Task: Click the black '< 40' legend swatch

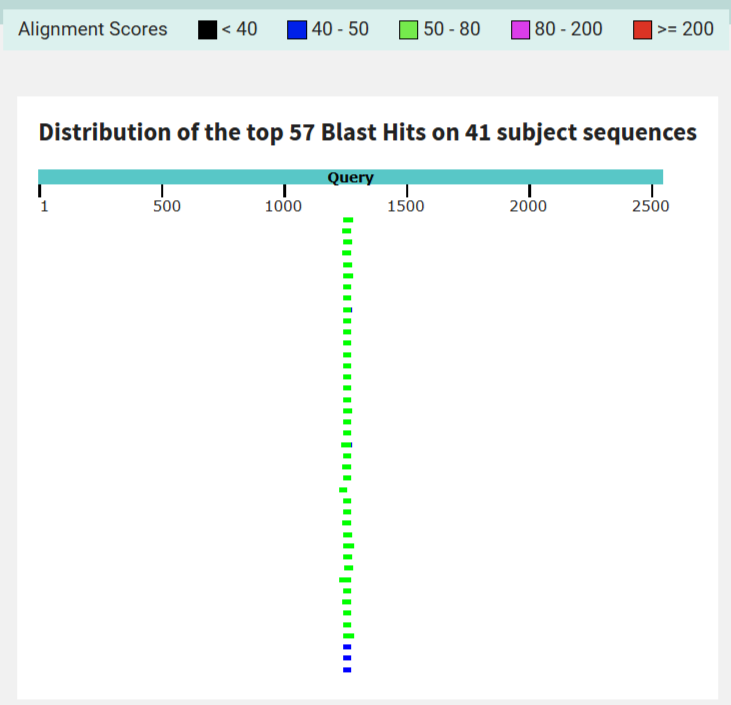Action: click(208, 30)
